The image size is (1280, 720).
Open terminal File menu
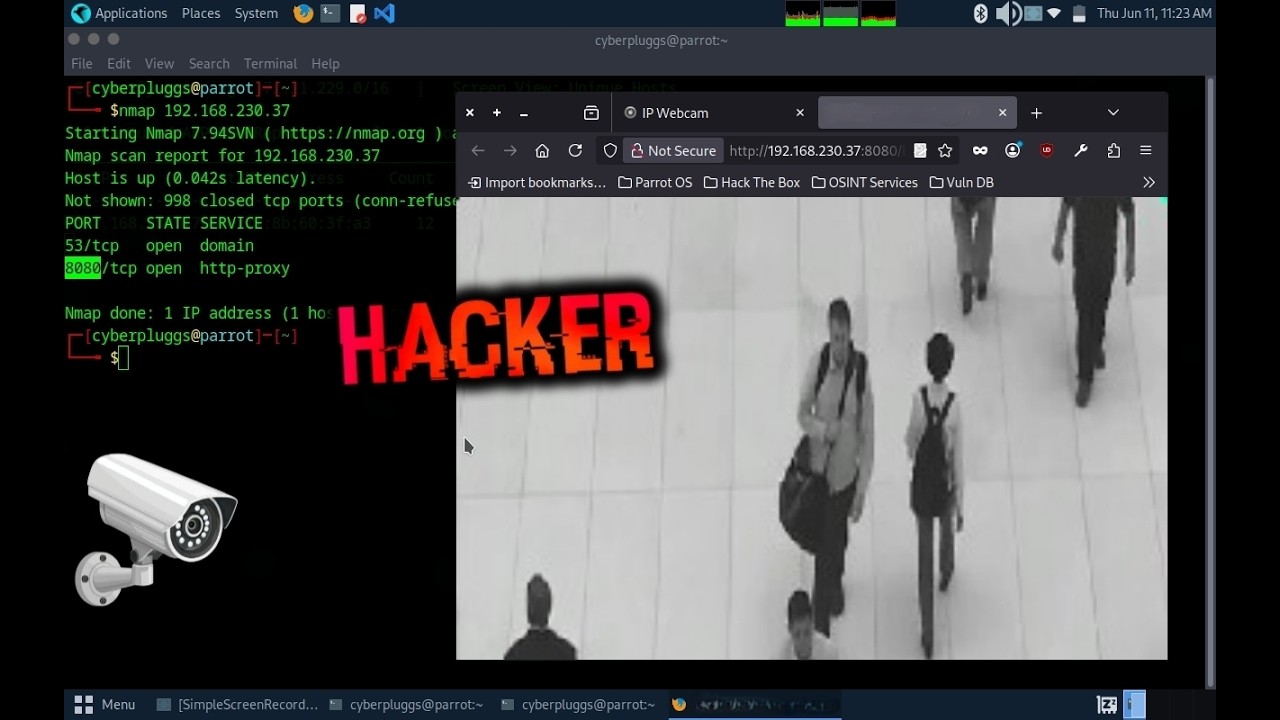coord(82,63)
